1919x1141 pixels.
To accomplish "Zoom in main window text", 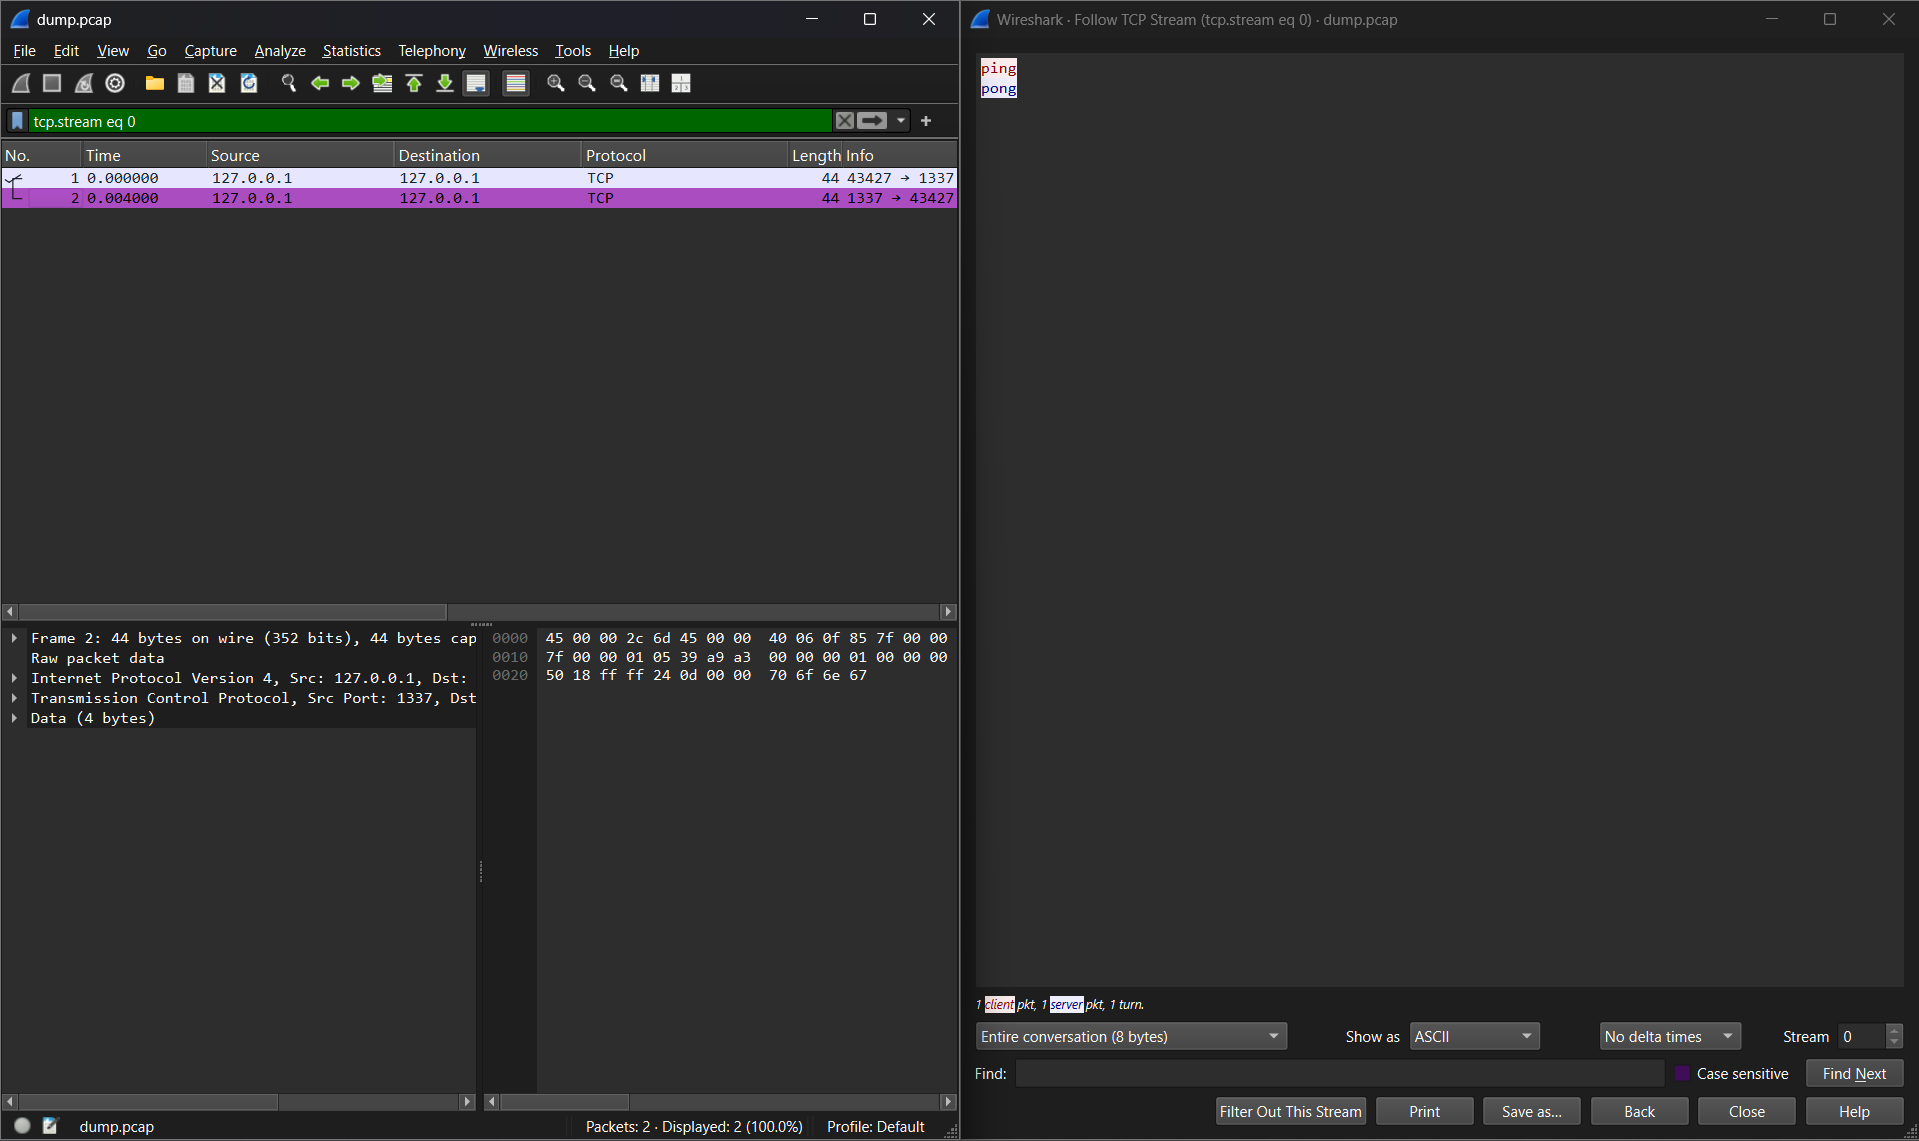I will [556, 83].
